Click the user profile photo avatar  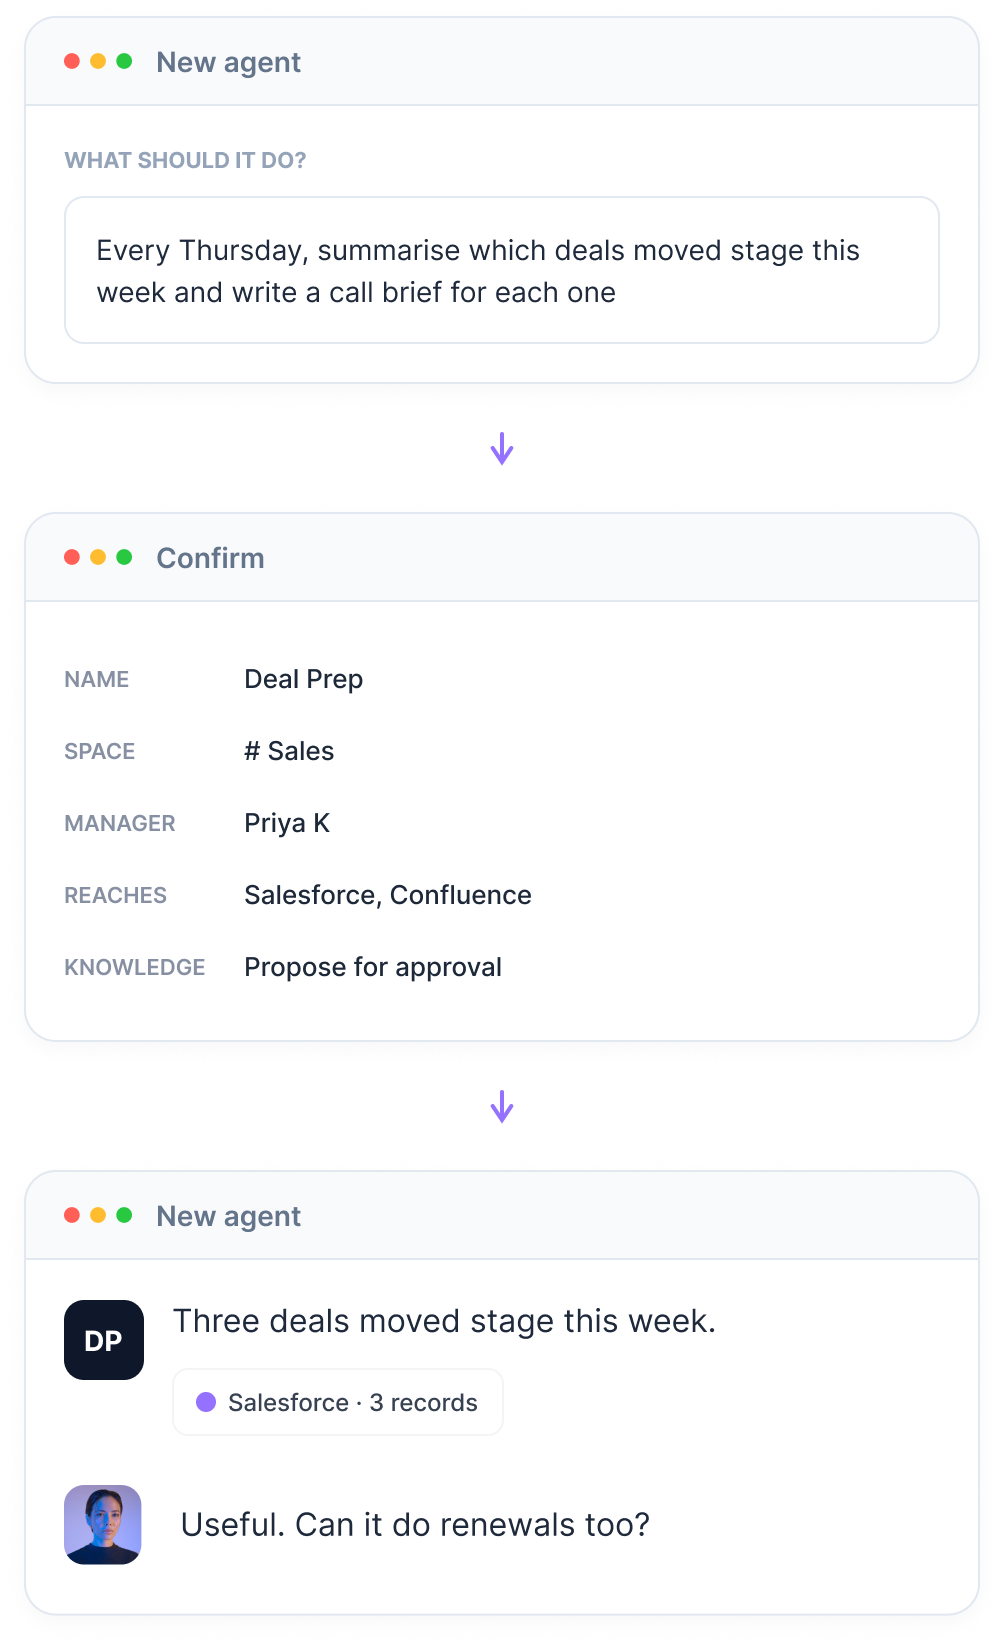103,1524
